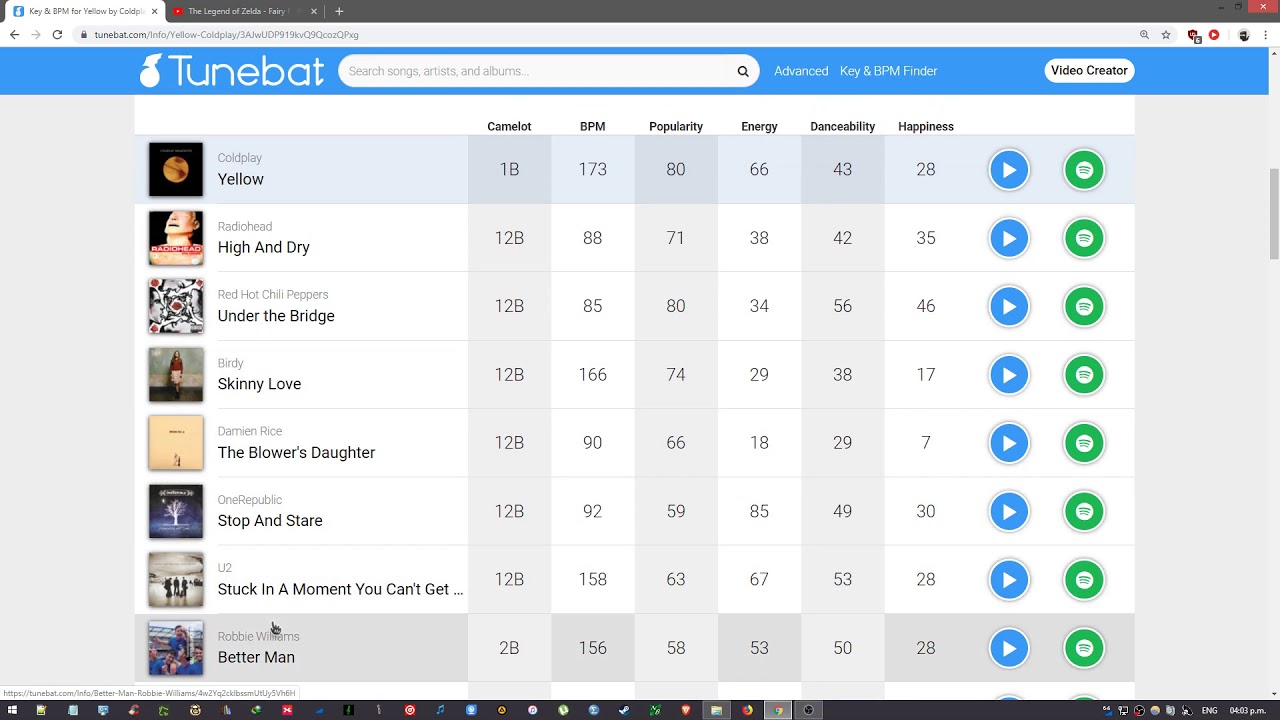Click the Popularity column header

676,127
